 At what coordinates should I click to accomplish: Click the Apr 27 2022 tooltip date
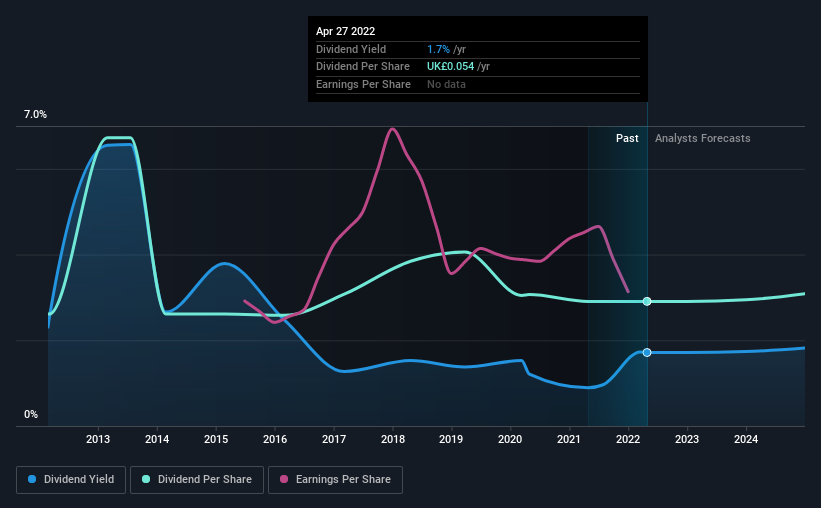(x=346, y=31)
